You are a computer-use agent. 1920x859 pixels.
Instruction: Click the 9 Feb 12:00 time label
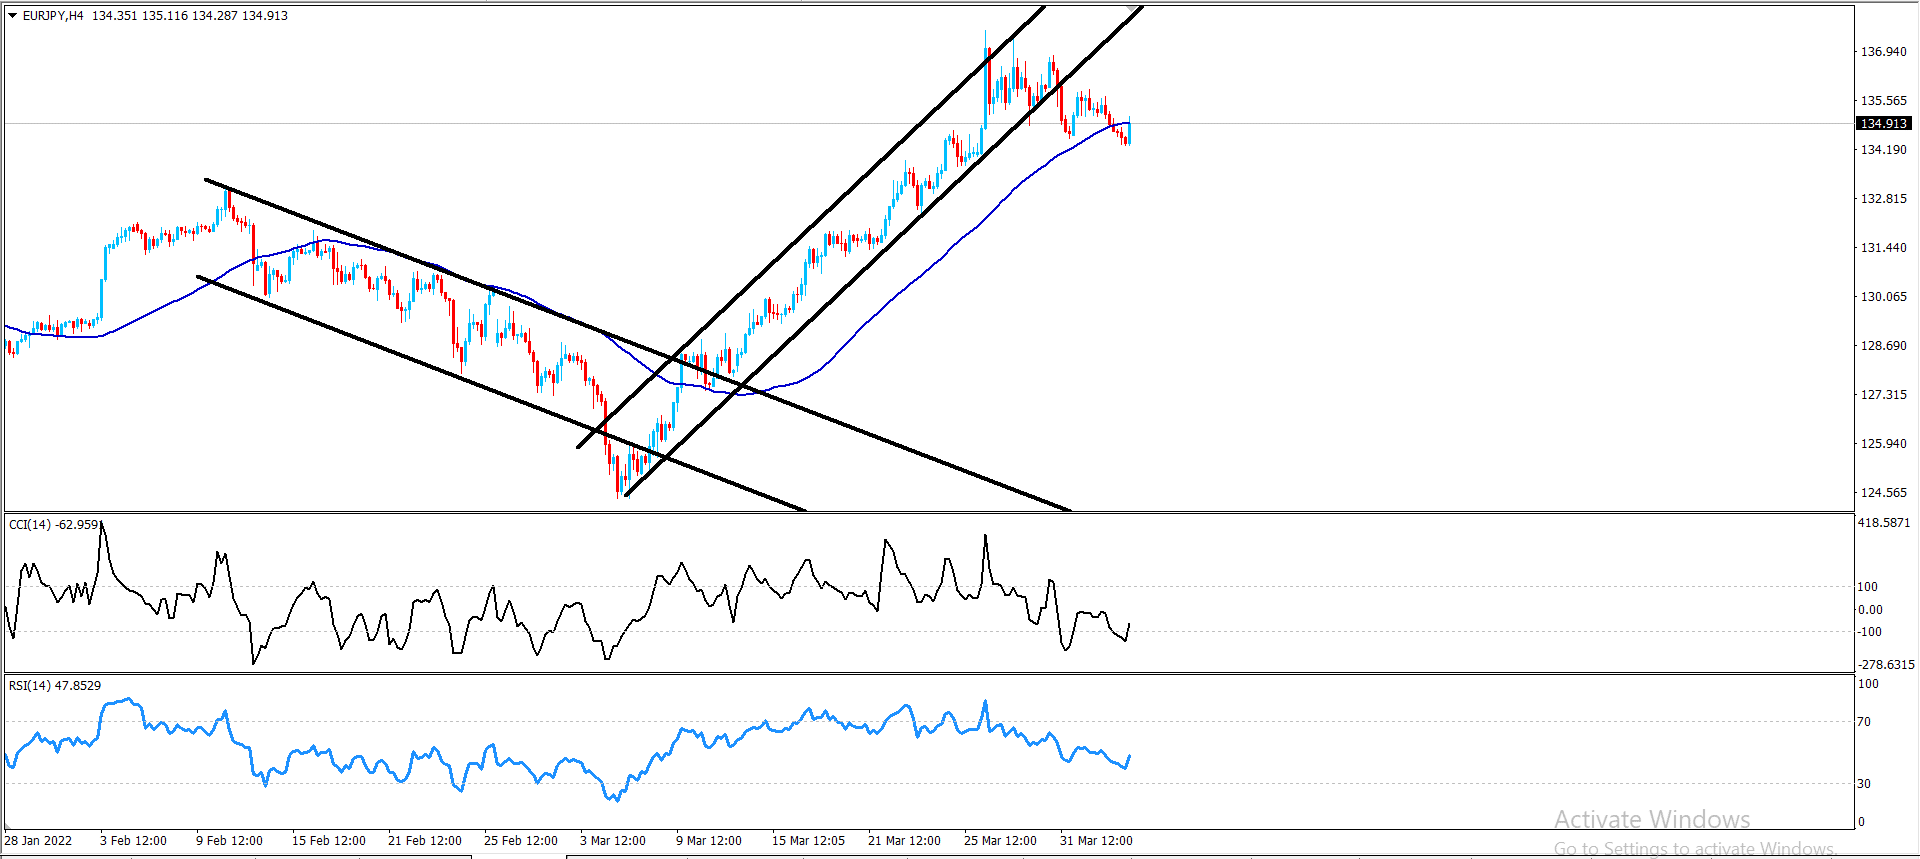point(229,841)
